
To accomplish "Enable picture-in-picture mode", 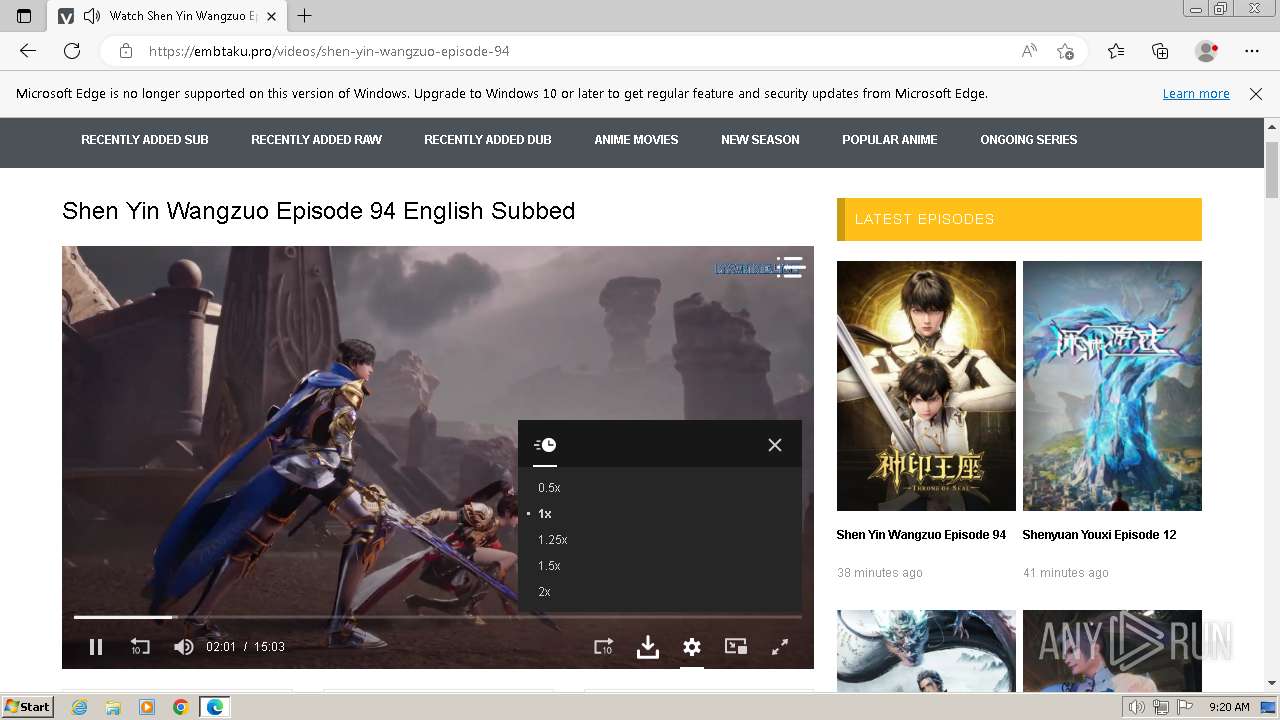I will pos(736,647).
